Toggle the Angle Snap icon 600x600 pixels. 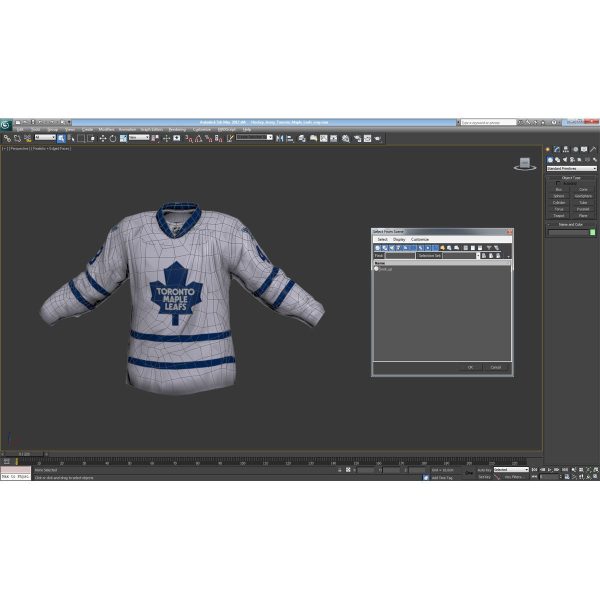(x=199, y=139)
